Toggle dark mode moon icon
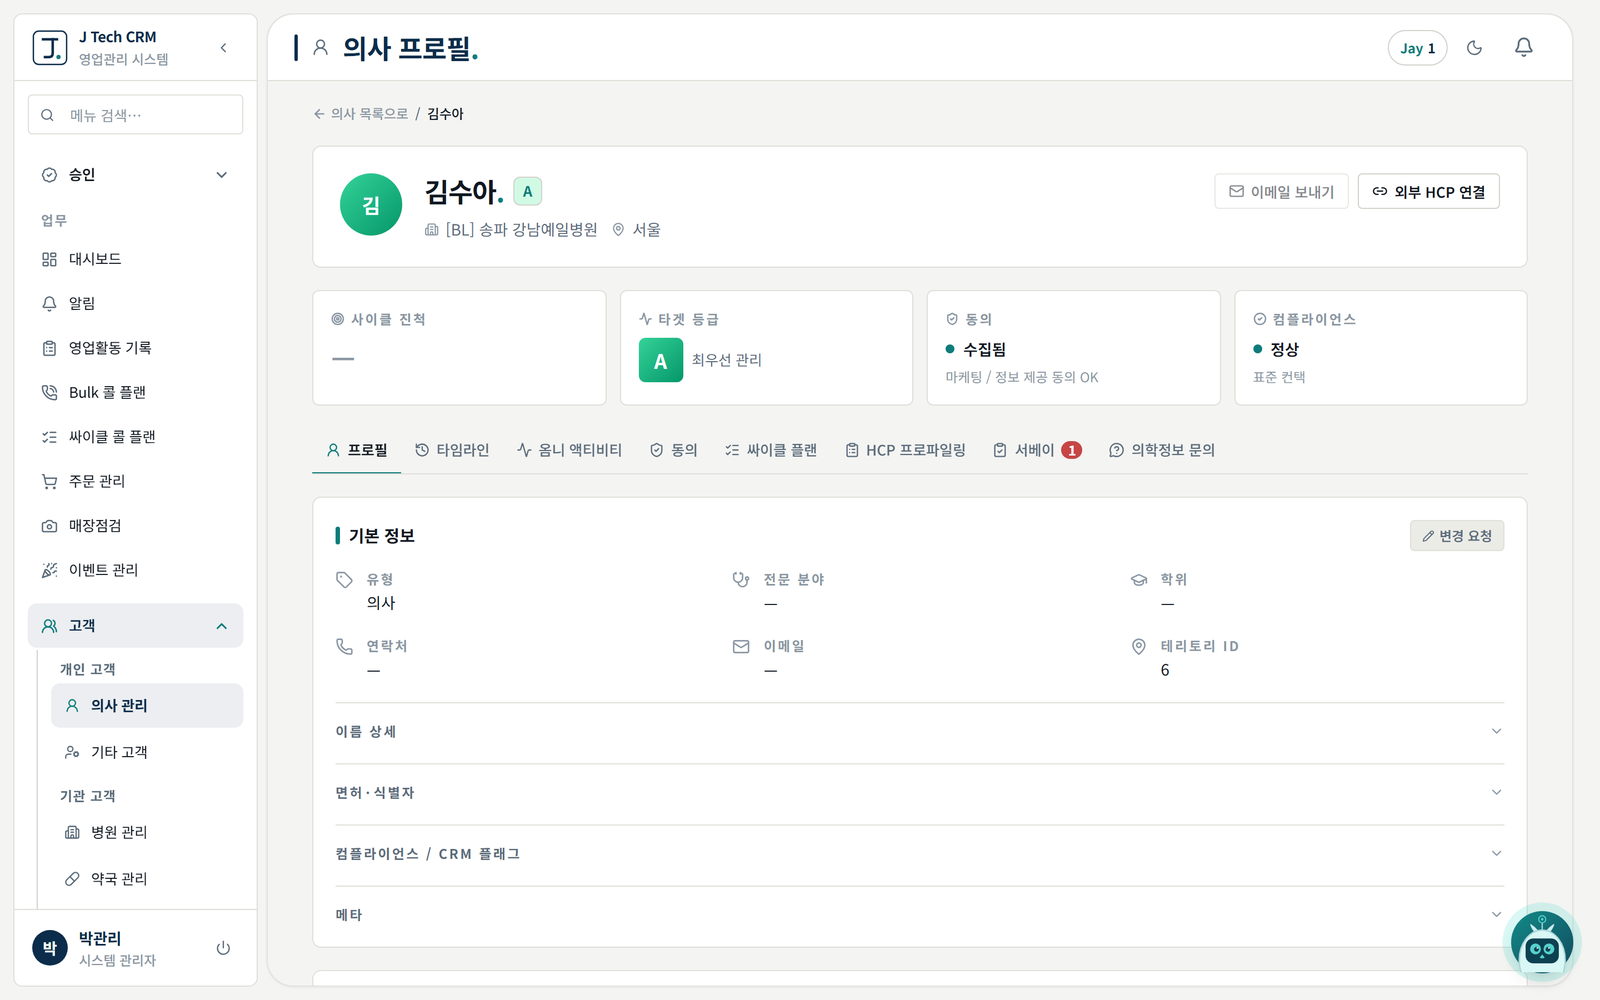This screenshot has height=1000, width=1600. [1474, 48]
